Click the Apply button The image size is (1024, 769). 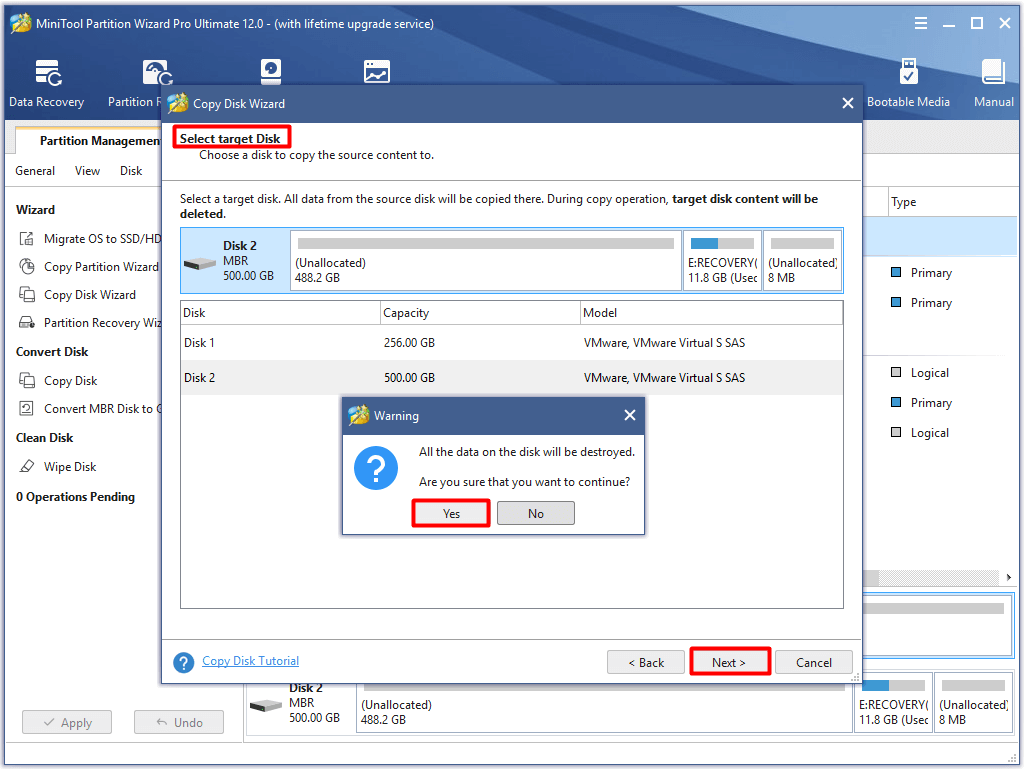(x=67, y=722)
